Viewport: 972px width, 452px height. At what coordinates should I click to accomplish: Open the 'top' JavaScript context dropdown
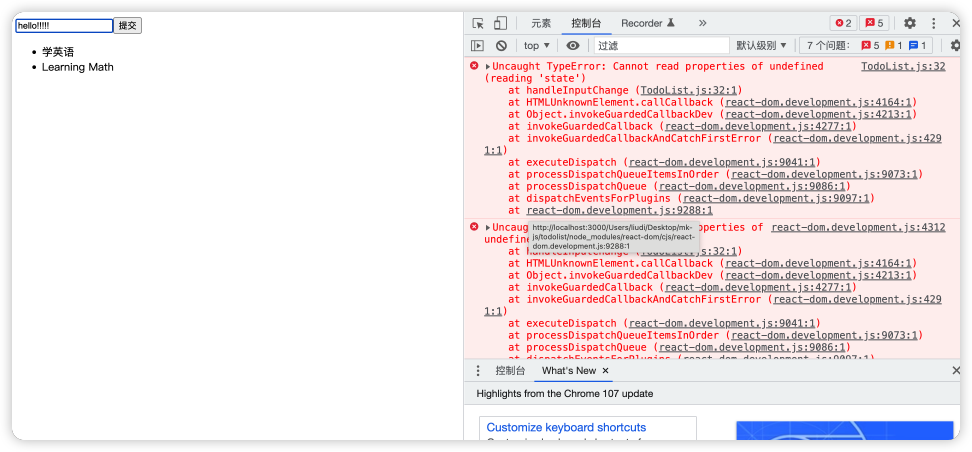pyautogui.click(x=537, y=45)
